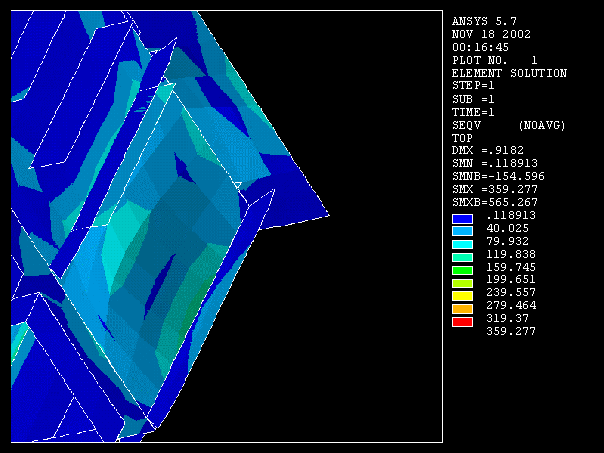Select the SMXB=565.267 value

pos(495,202)
